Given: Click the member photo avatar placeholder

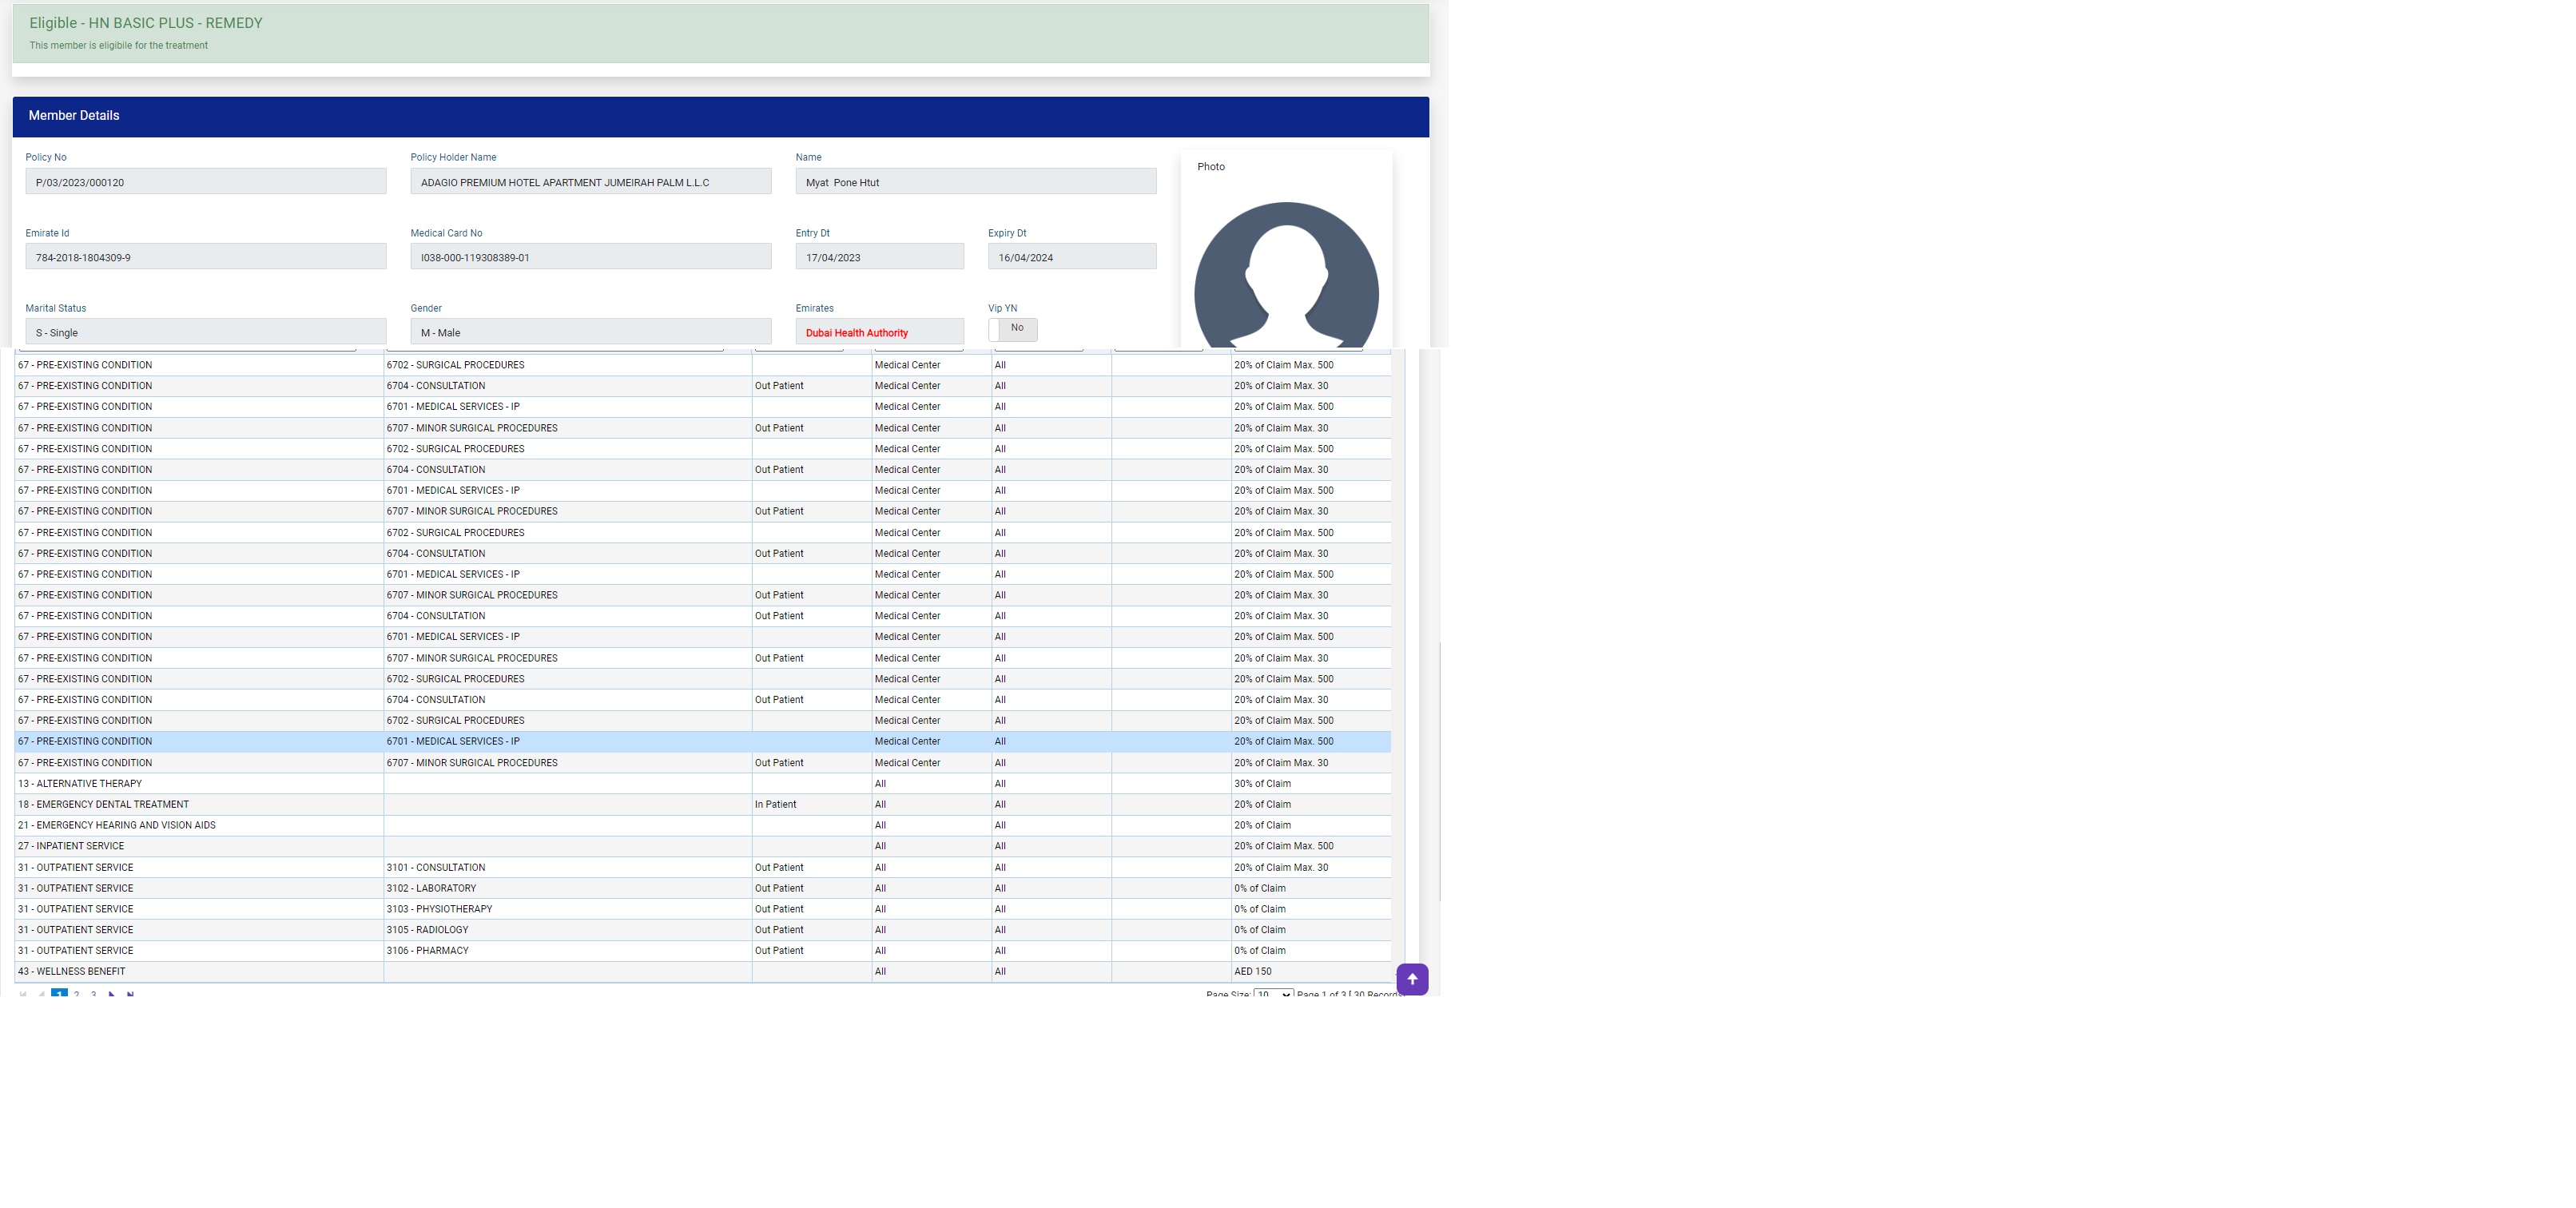Looking at the screenshot, I should pos(1286,275).
